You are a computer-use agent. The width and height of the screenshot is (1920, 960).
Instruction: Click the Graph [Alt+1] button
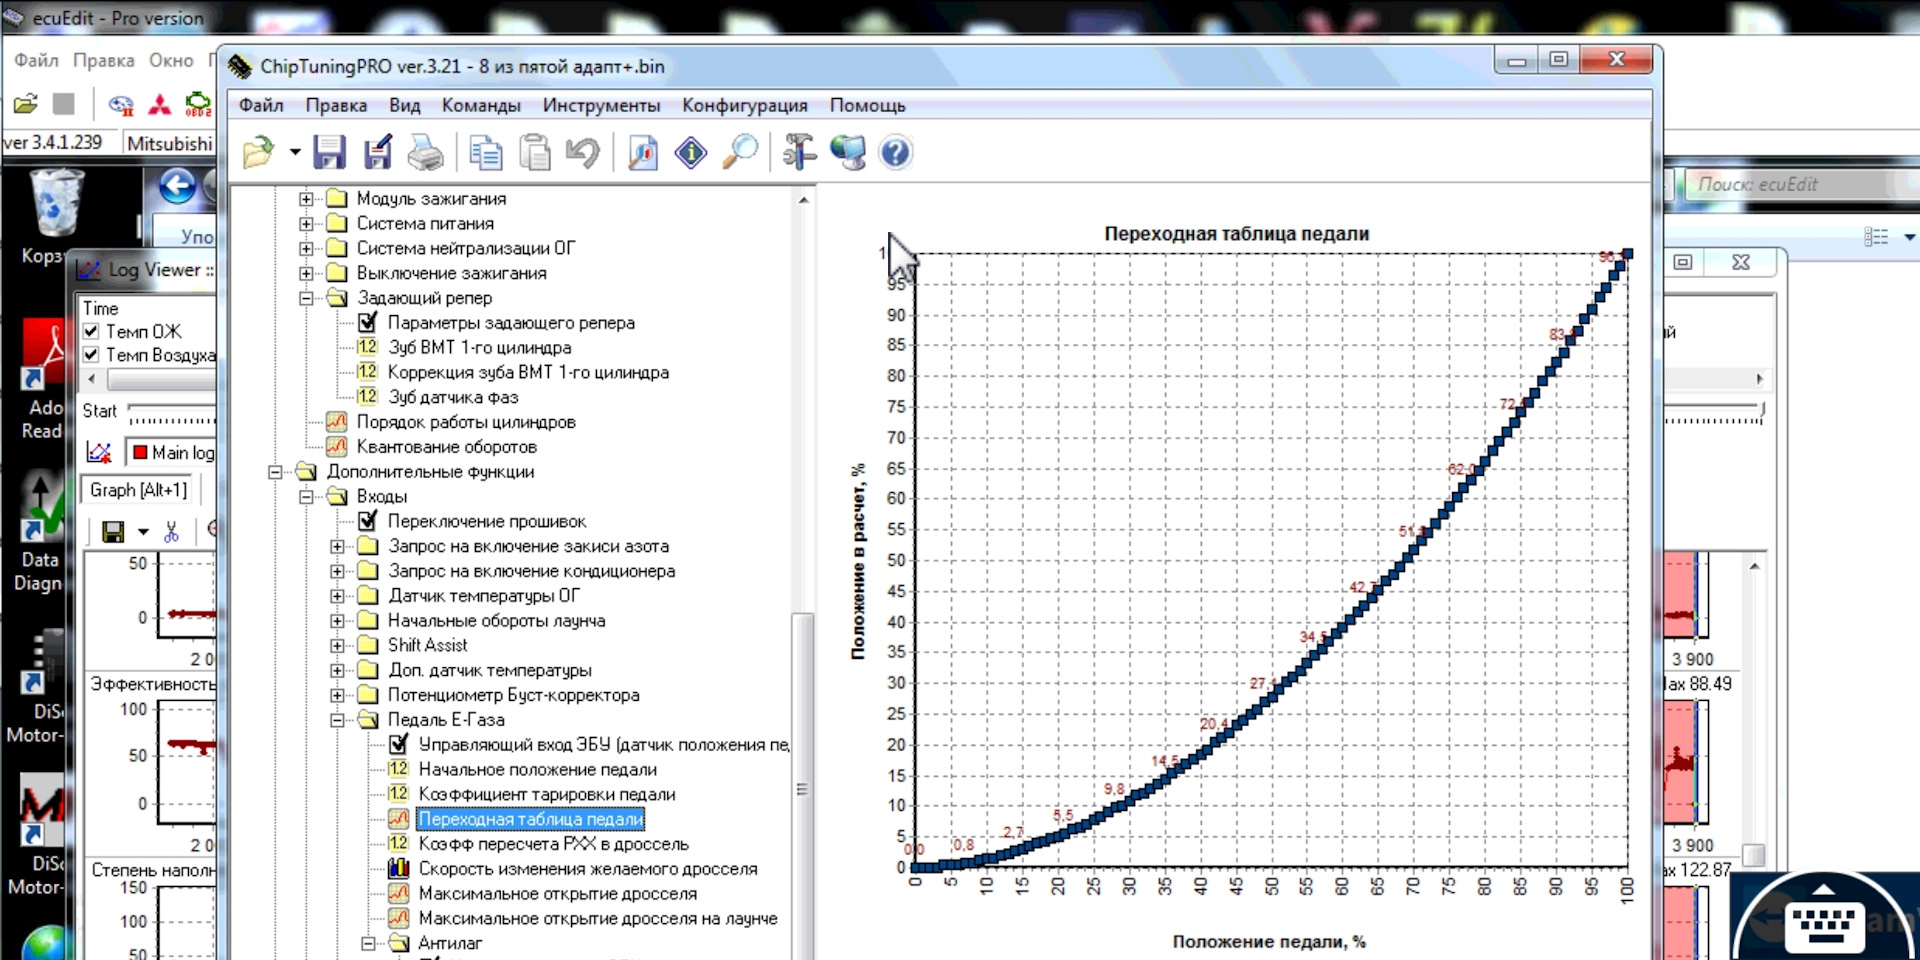click(x=139, y=490)
